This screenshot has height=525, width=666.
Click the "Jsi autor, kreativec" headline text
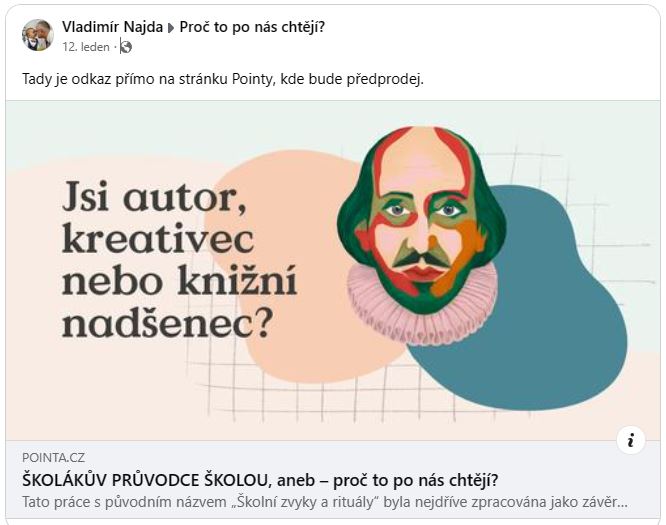pyautogui.click(x=158, y=217)
